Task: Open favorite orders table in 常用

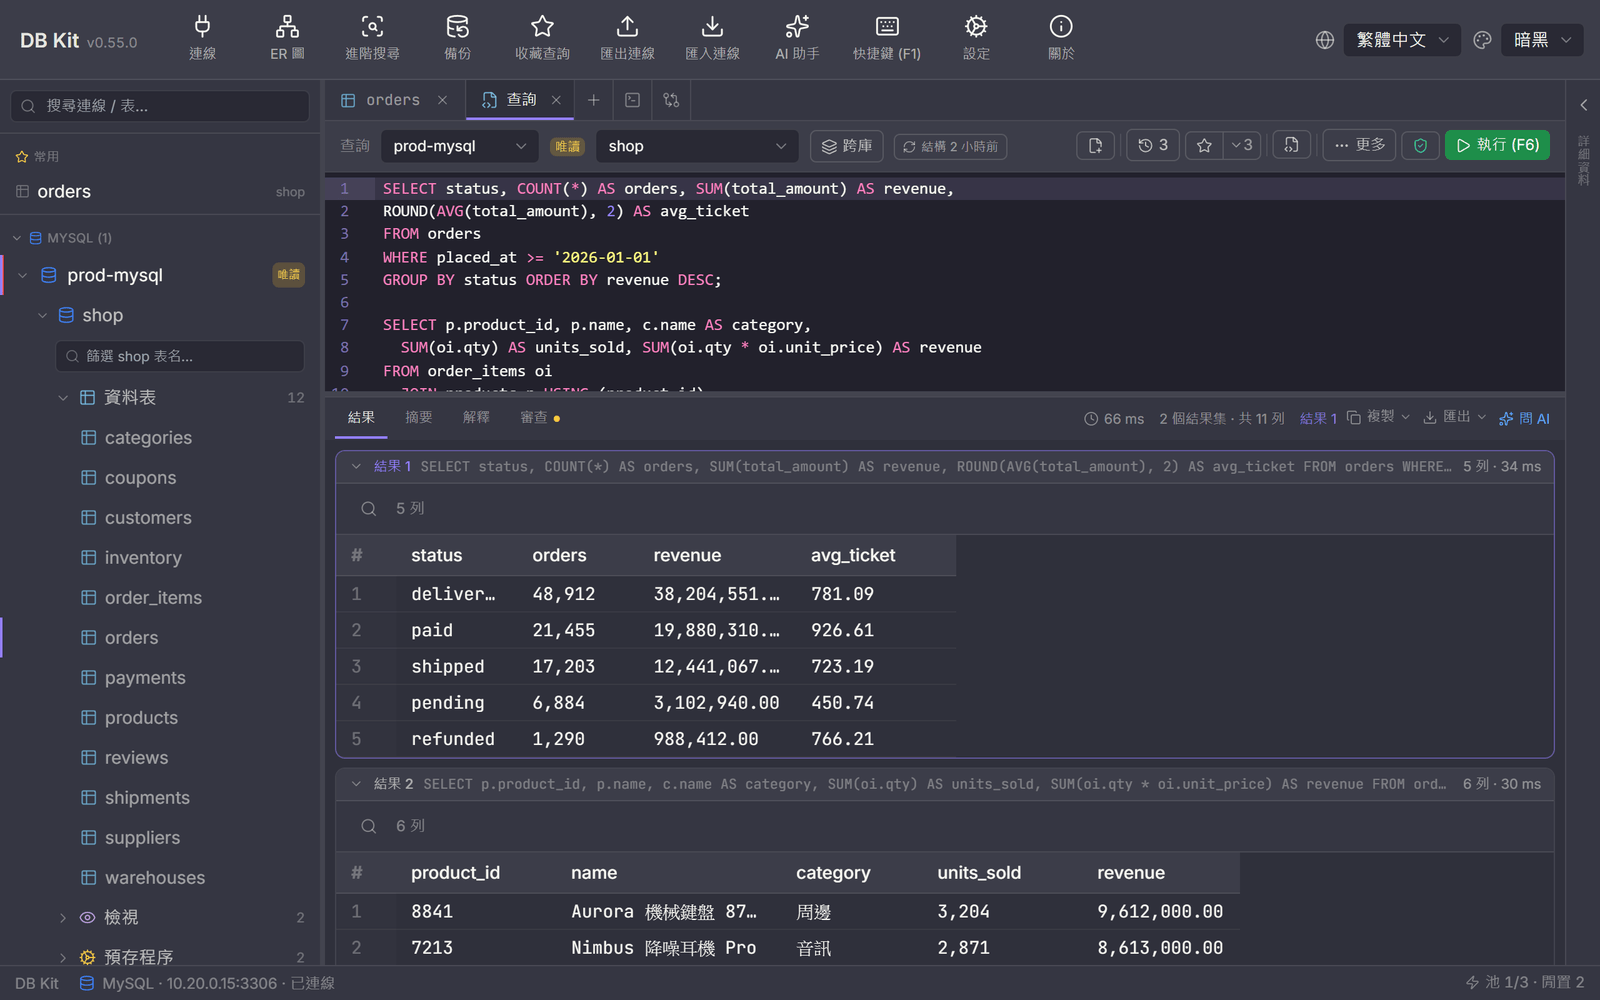Action: click(x=160, y=191)
